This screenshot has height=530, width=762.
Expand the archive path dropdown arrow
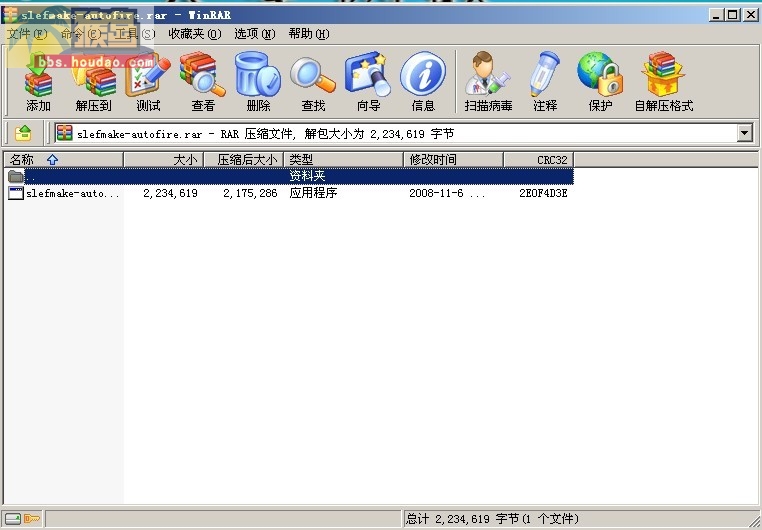coord(745,133)
